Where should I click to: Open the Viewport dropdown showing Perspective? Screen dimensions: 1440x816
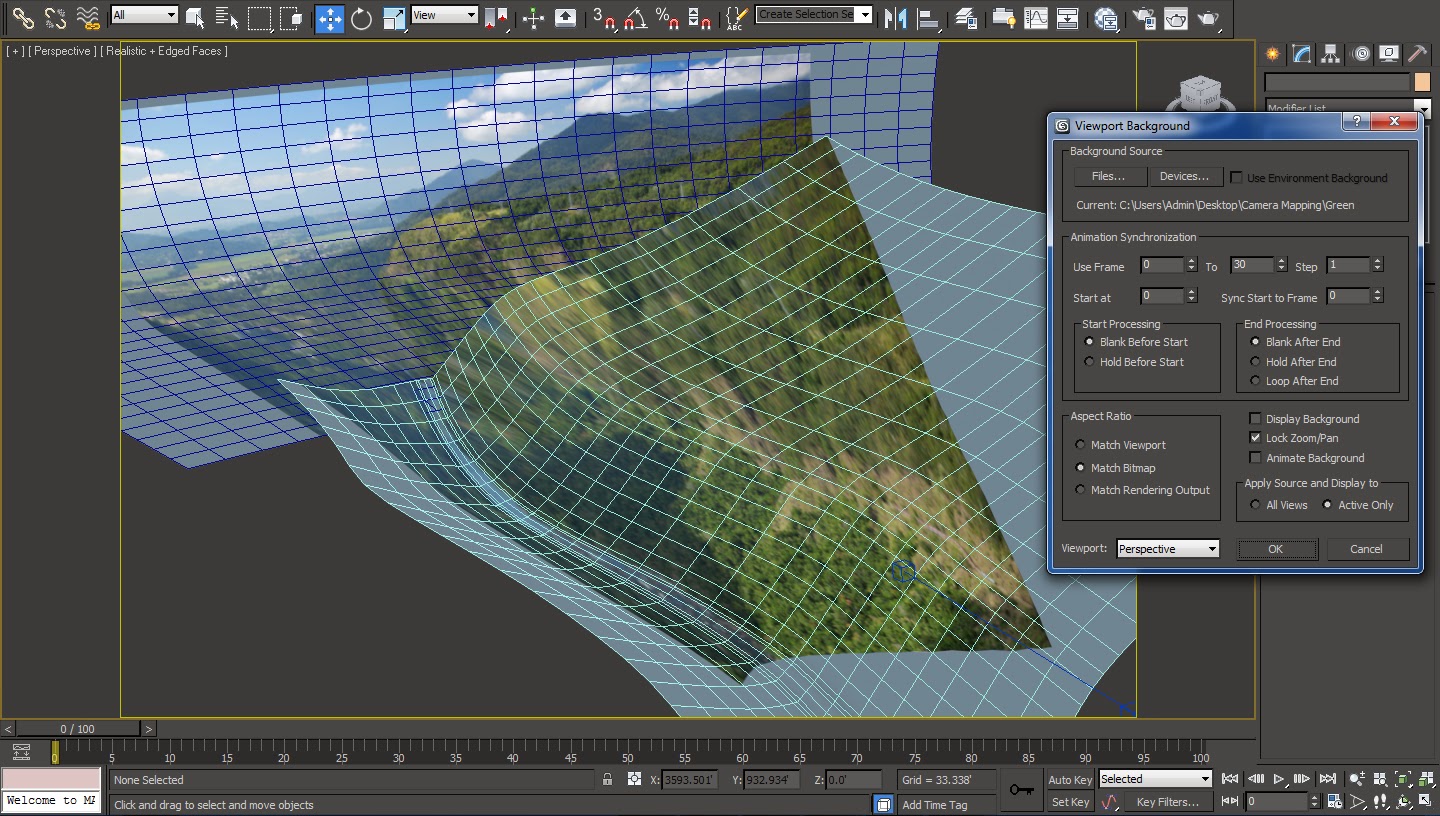pos(1168,549)
